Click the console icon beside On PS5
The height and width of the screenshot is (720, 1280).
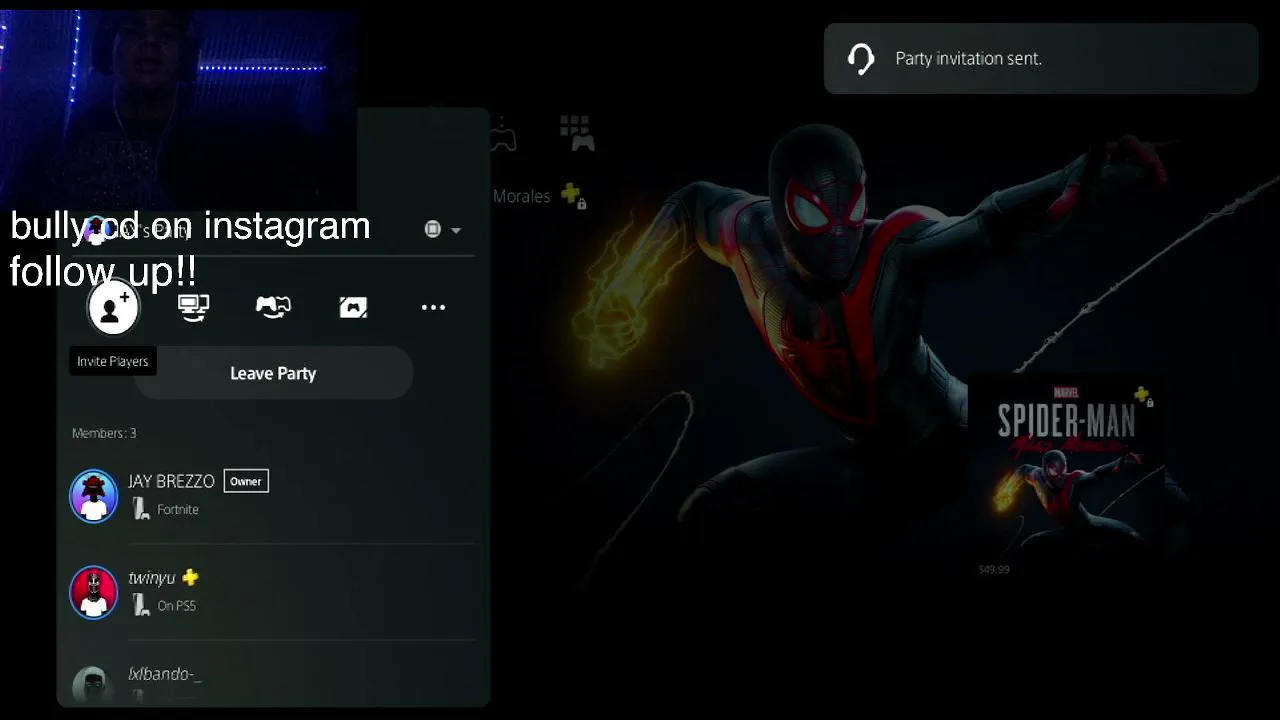click(141, 605)
